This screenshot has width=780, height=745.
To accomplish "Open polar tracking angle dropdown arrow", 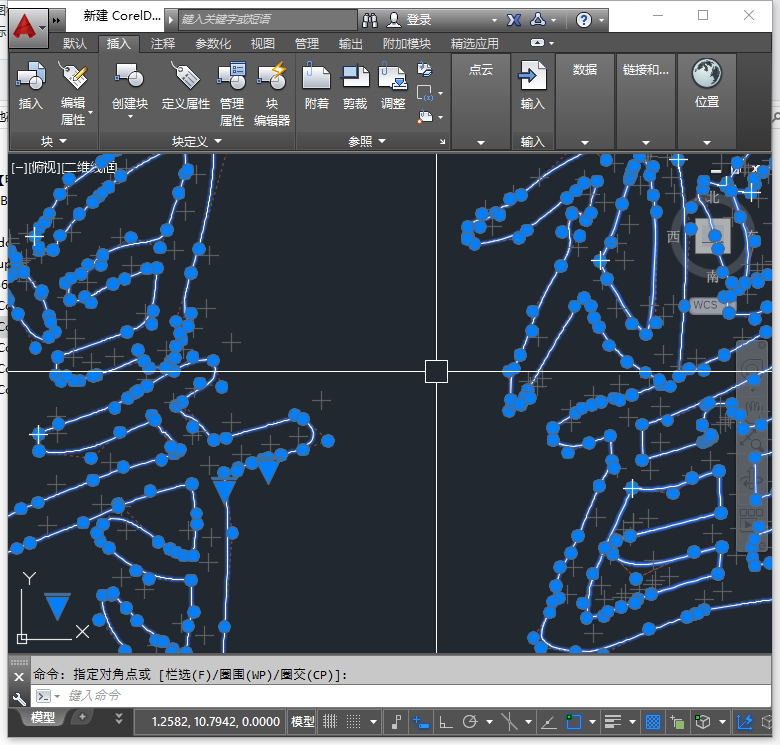I will tap(489, 722).
